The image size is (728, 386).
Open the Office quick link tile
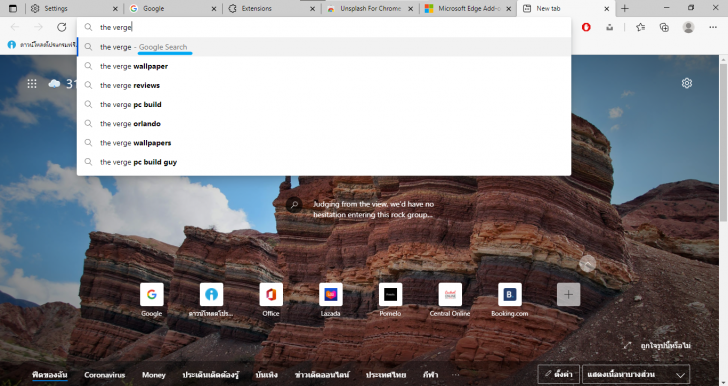[271, 294]
